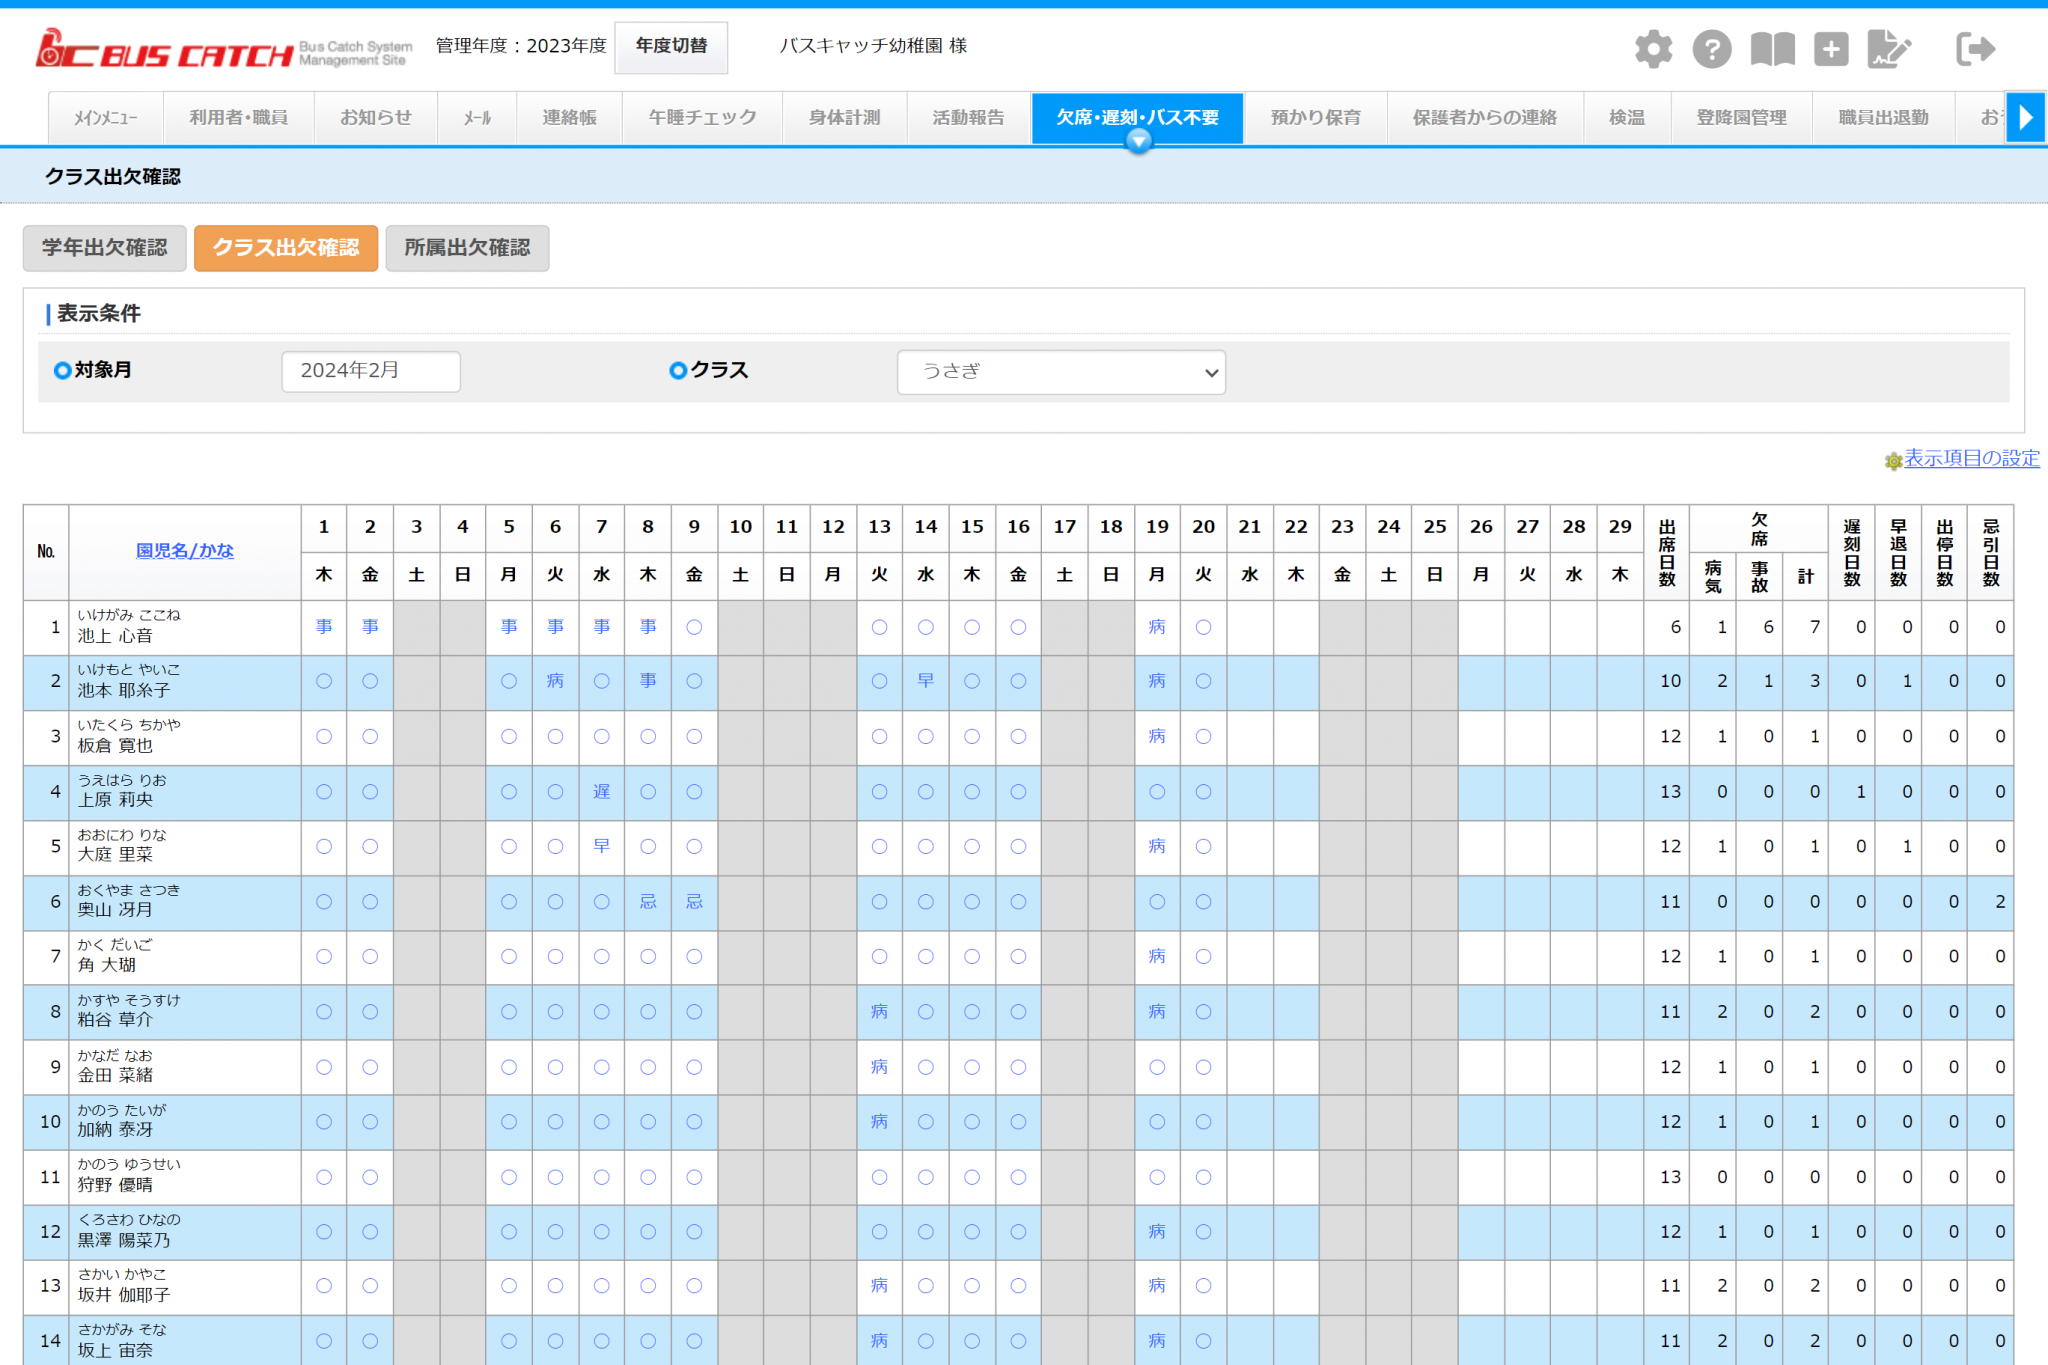Click 早退日数 column header
This screenshot has height=1365, width=2048.
point(1898,552)
